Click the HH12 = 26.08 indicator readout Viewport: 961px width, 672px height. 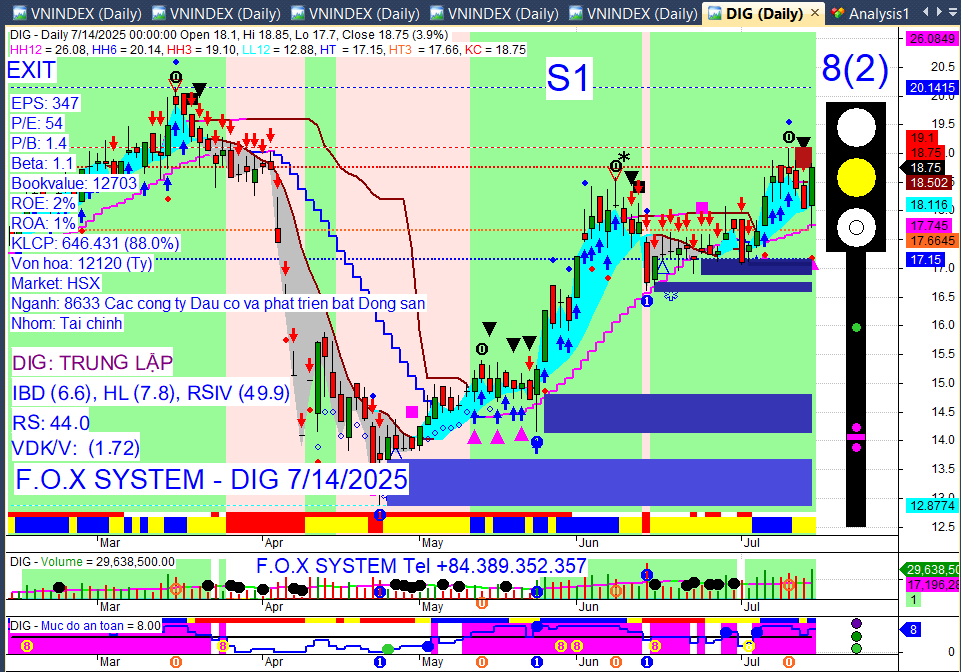[x=48, y=50]
